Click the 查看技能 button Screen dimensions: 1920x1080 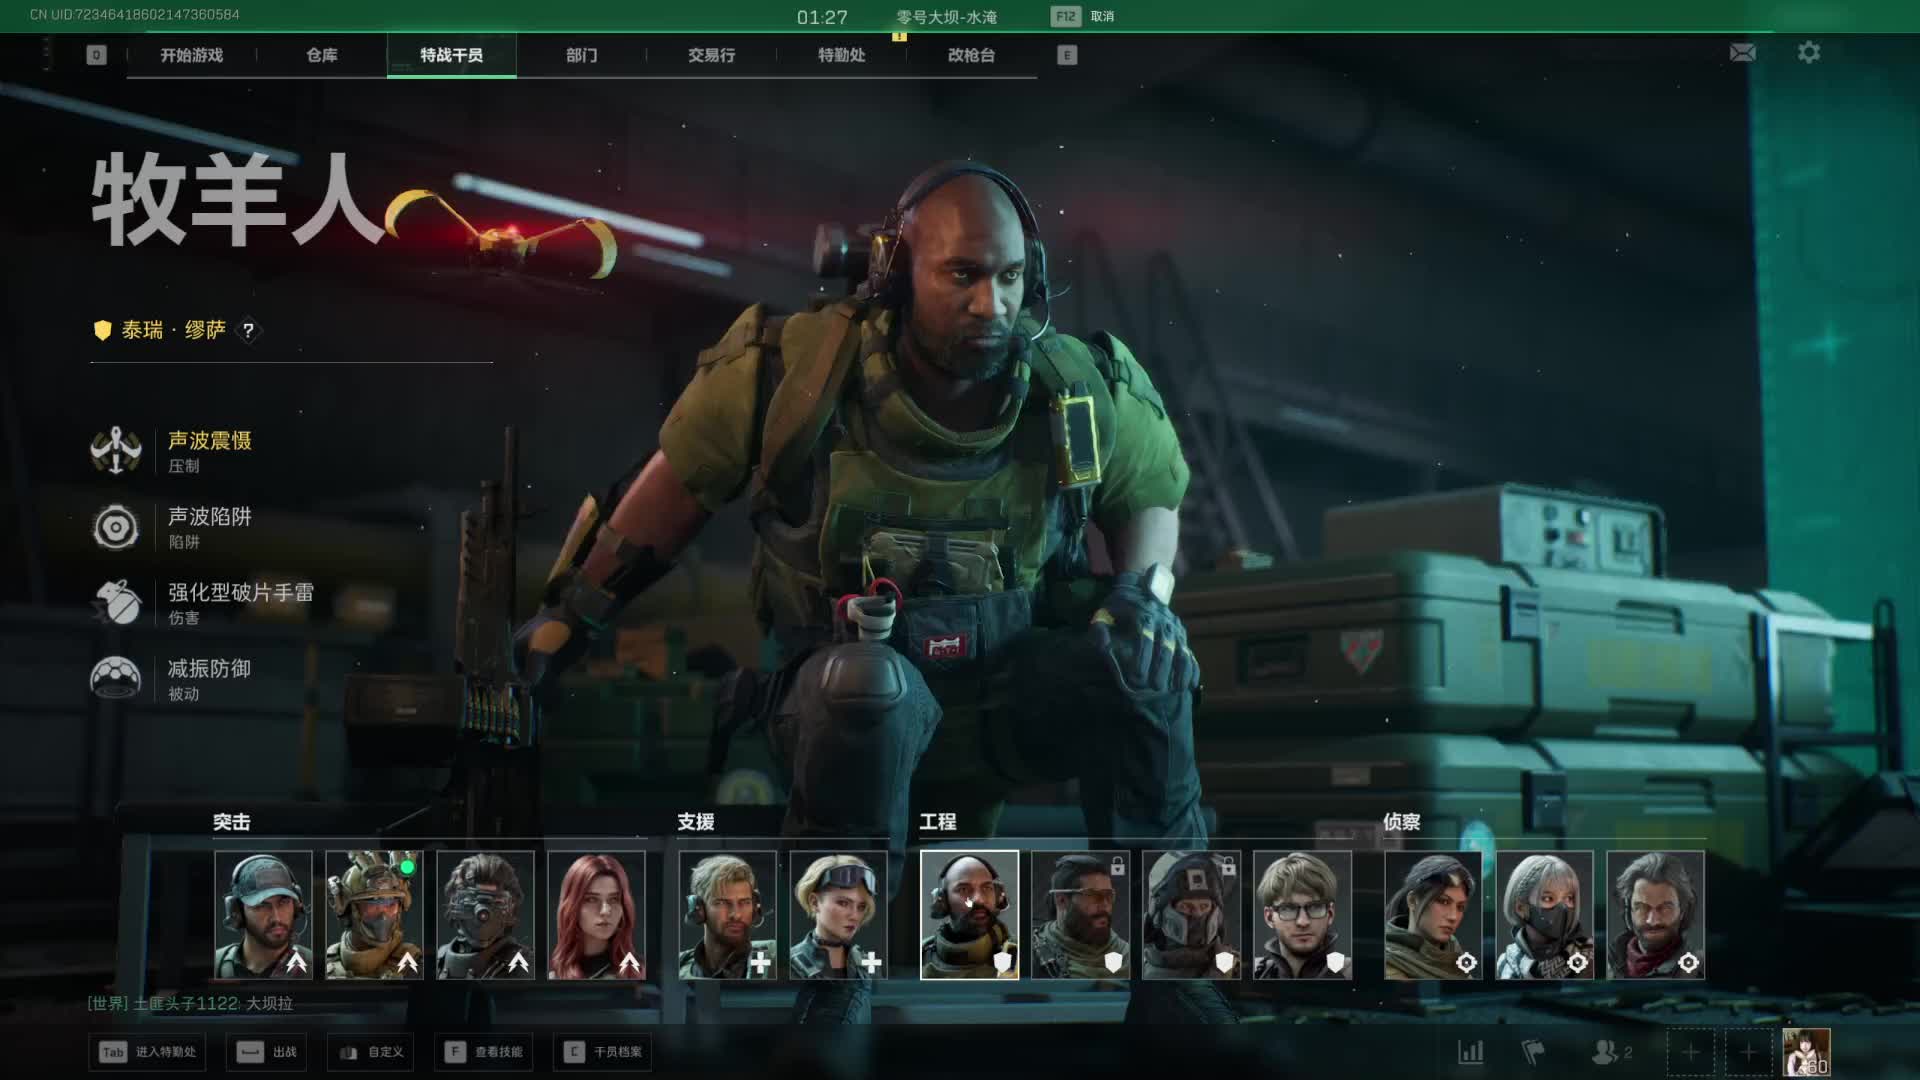click(x=486, y=1052)
